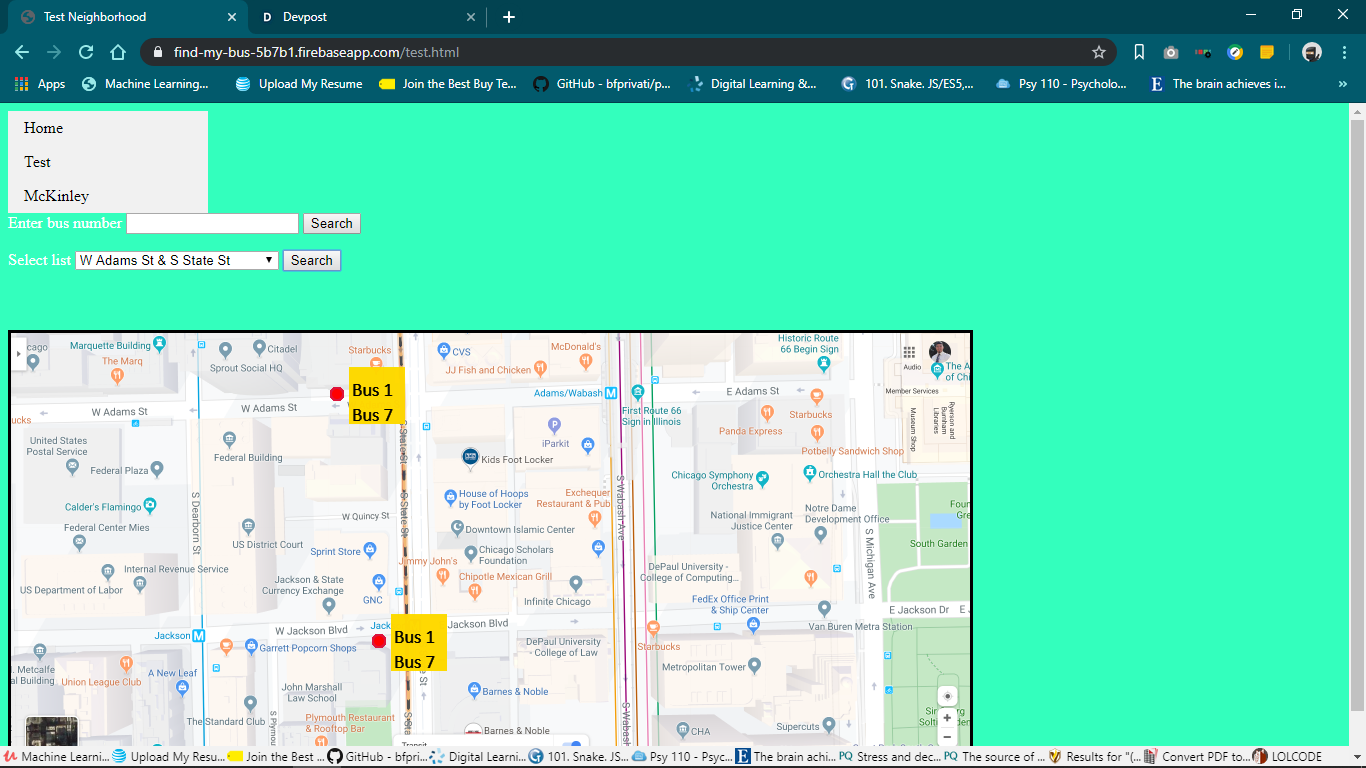Click the yellow Bus 1 Bus 7 label at Jackson
The image size is (1366, 768).
[x=419, y=642]
